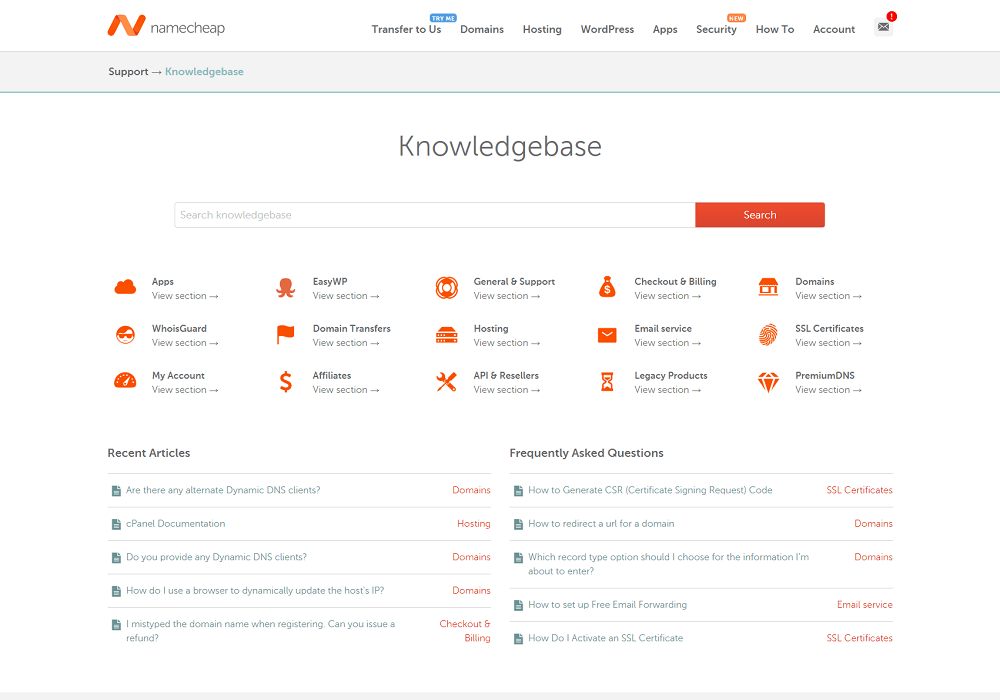Open the How To navigation menu
1000x700 pixels.
tap(775, 29)
